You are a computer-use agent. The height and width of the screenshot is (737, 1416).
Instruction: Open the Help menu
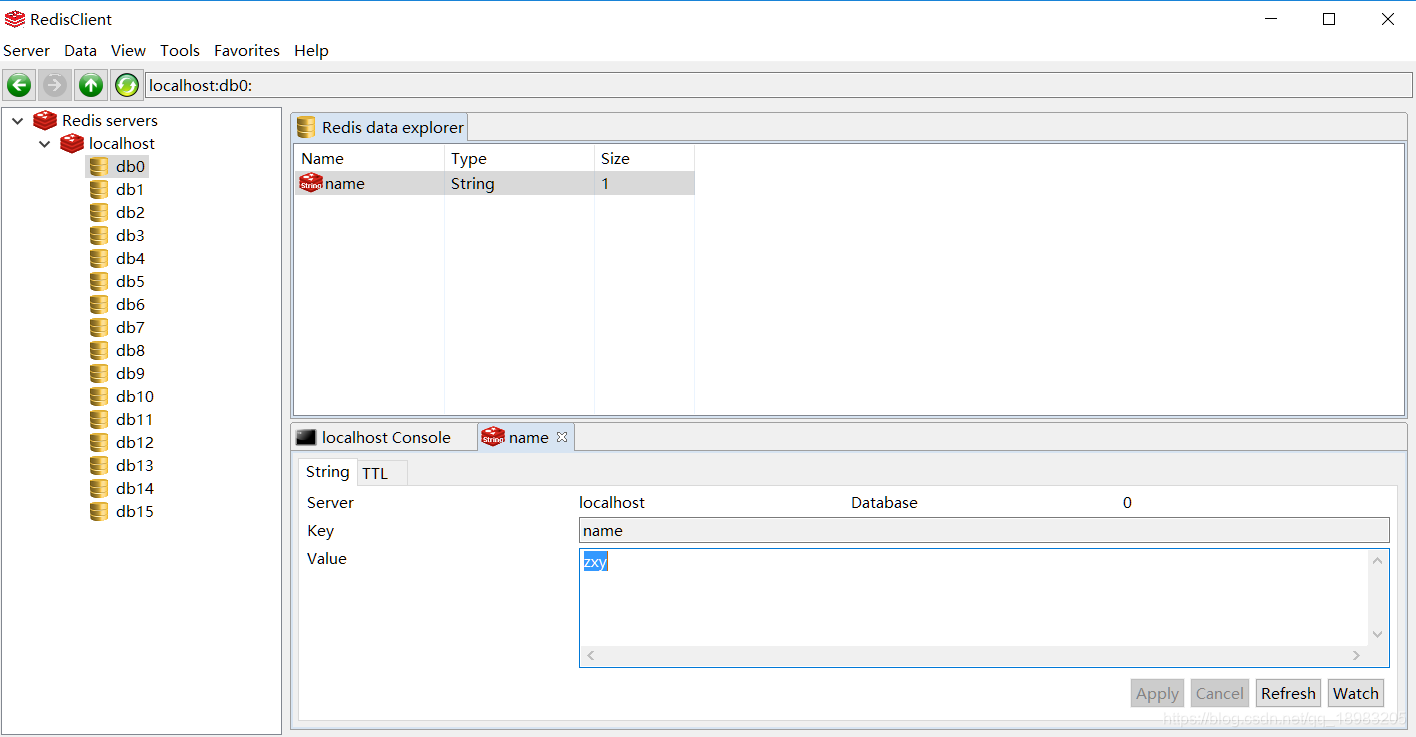tap(311, 50)
